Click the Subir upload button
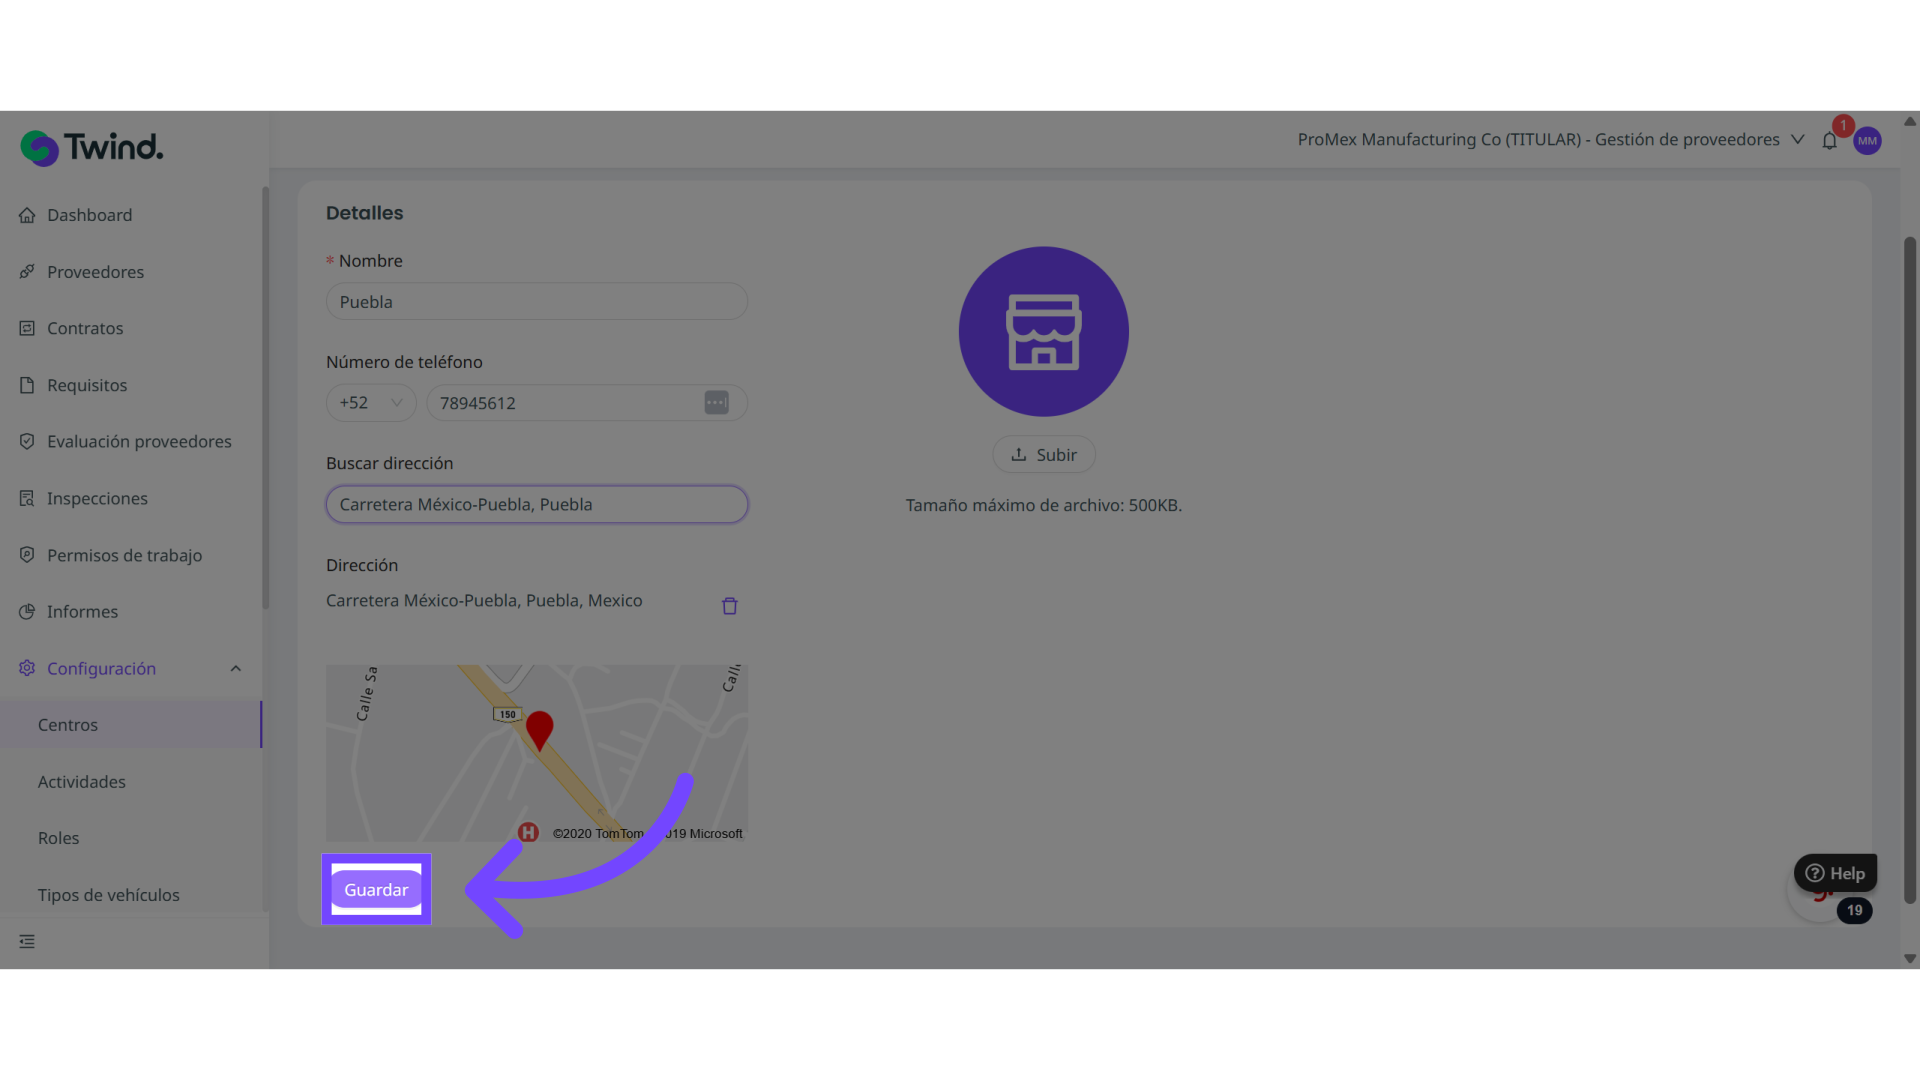This screenshot has width=1920, height=1080. click(x=1043, y=455)
